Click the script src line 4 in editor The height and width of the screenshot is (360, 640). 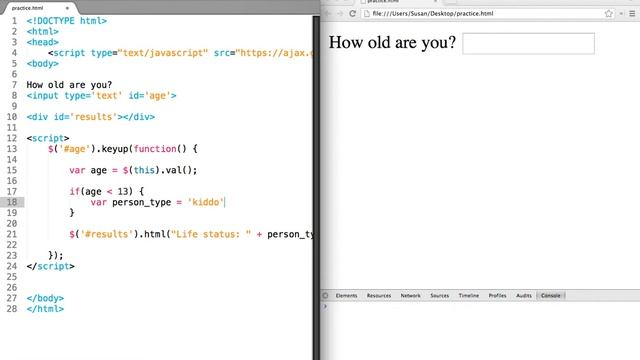tap(180, 53)
